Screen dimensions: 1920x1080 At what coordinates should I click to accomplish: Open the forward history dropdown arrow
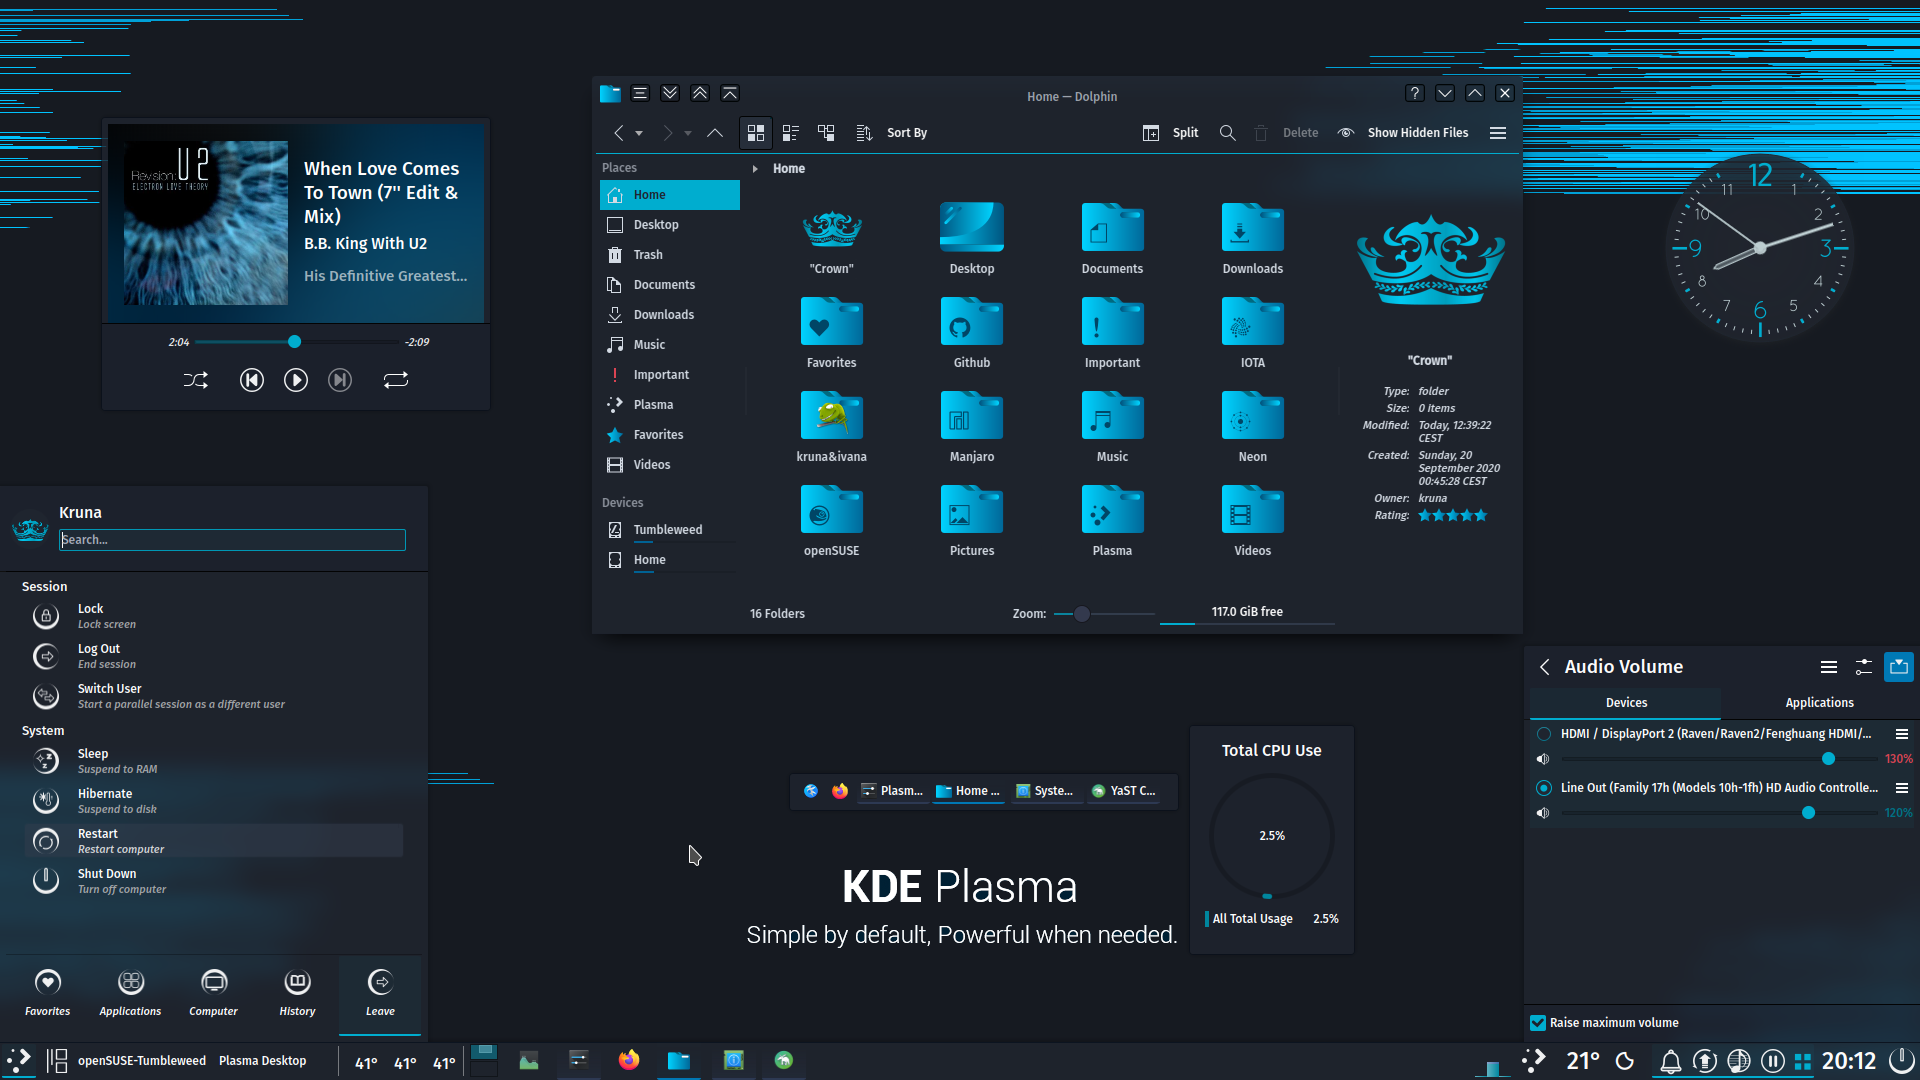point(688,134)
